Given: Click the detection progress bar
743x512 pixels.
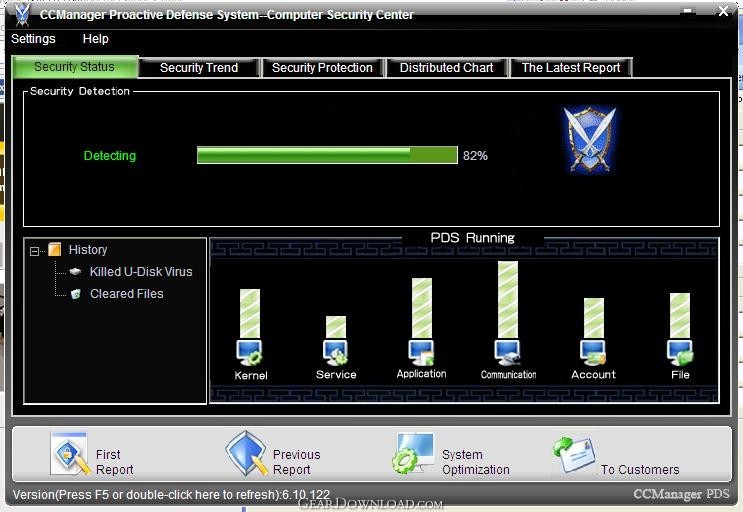Looking at the screenshot, I should pyautogui.click(x=327, y=155).
